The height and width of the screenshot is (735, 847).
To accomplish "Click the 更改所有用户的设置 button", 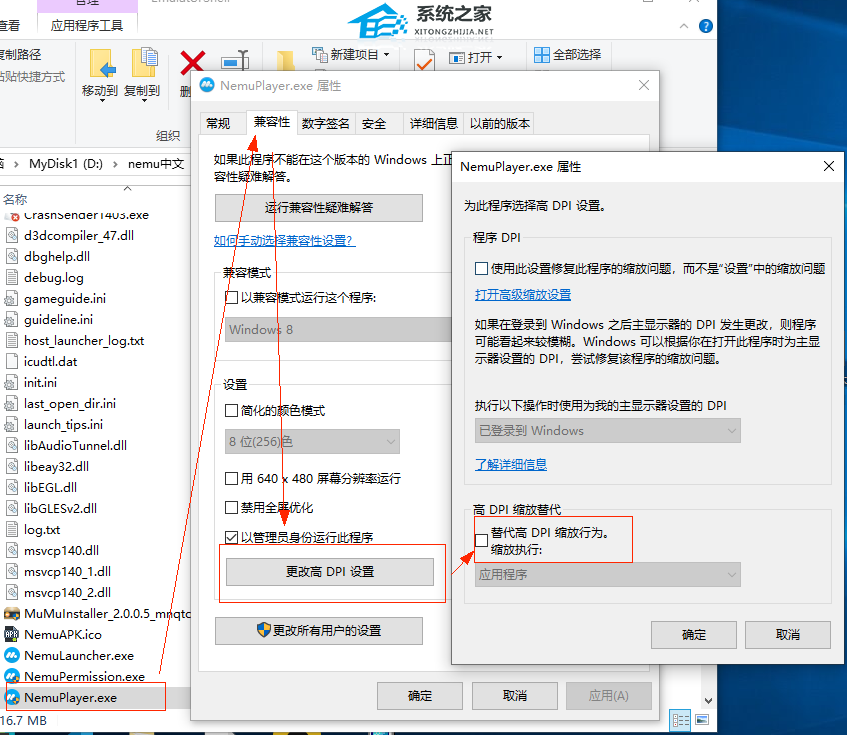I will tap(319, 630).
